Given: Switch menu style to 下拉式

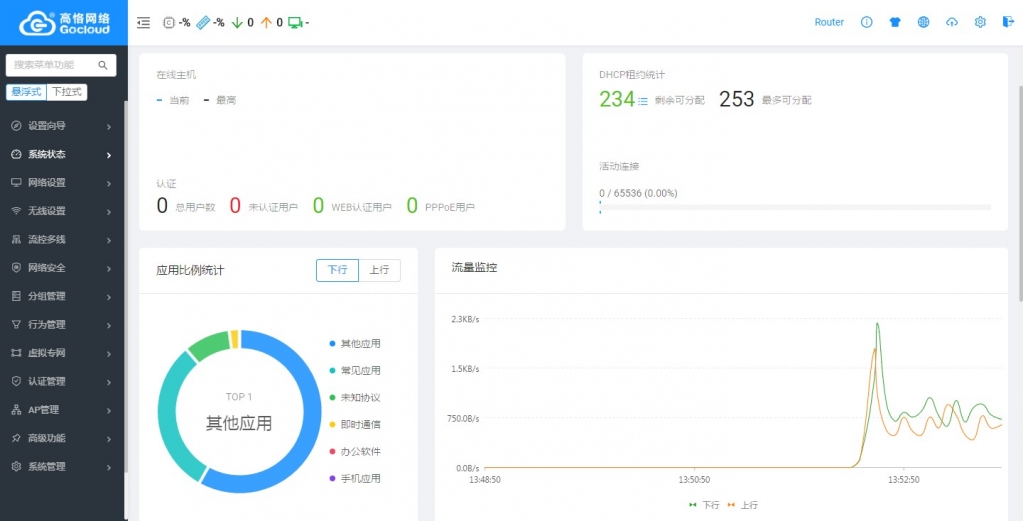Looking at the screenshot, I should [x=67, y=92].
